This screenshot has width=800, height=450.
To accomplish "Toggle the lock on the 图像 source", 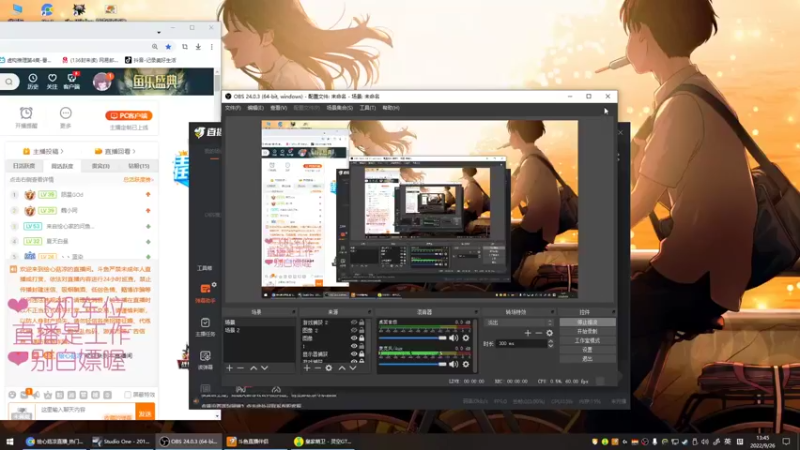I will click(362, 338).
